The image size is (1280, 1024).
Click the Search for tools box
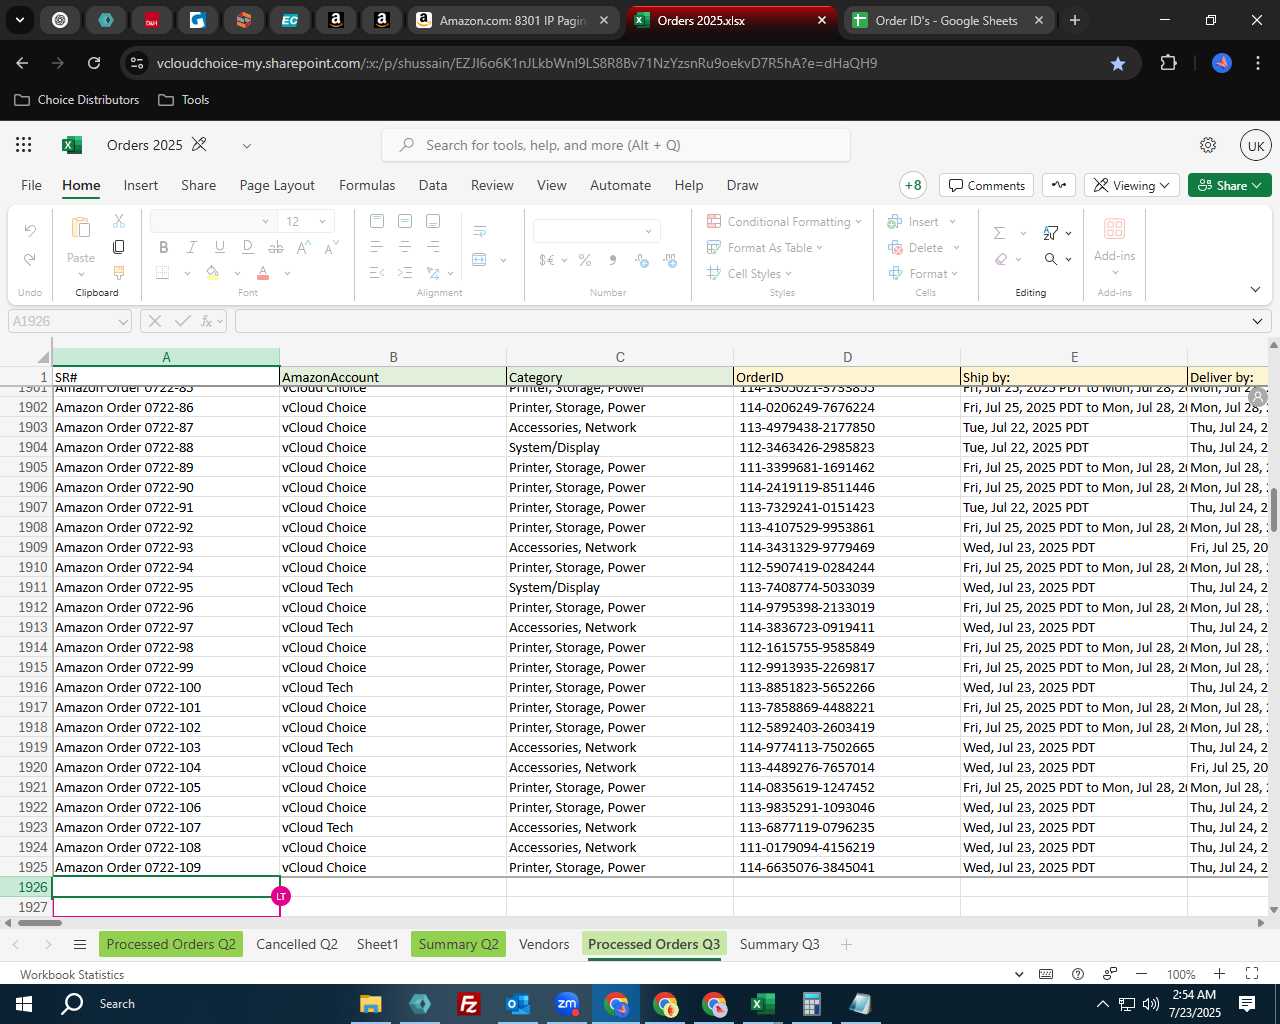click(616, 145)
